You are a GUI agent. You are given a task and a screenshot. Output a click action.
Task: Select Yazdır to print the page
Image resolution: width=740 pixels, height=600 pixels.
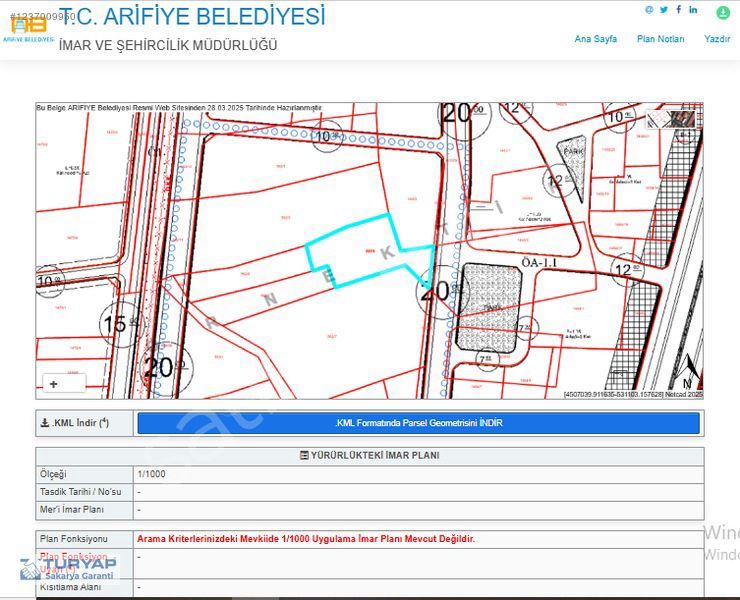(717, 39)
